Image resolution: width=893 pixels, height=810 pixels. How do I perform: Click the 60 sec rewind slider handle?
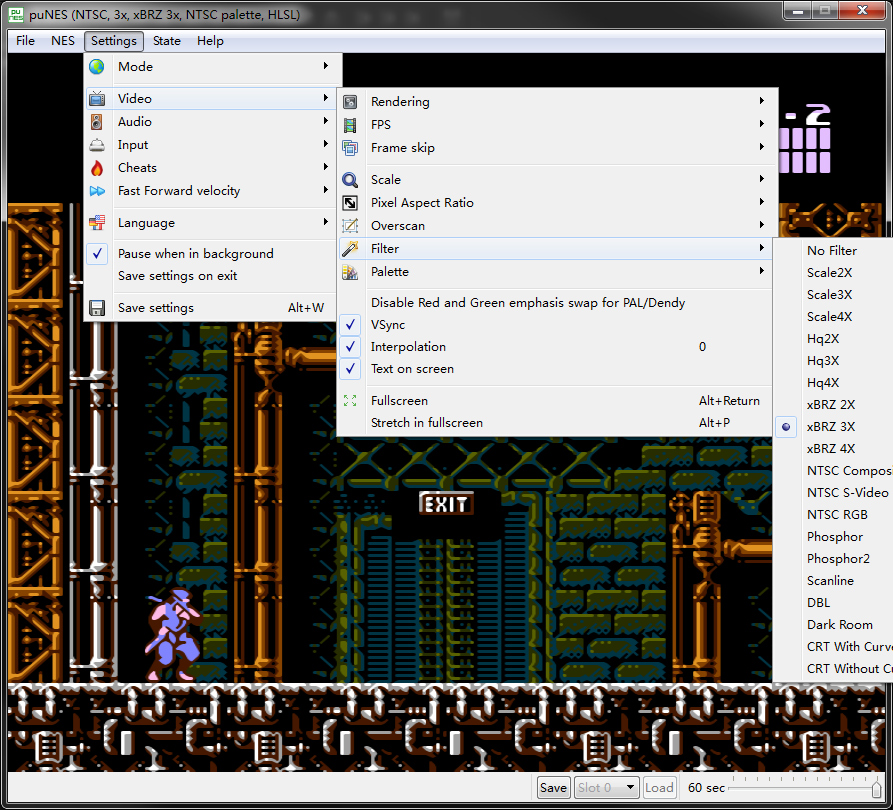(876, 788)
